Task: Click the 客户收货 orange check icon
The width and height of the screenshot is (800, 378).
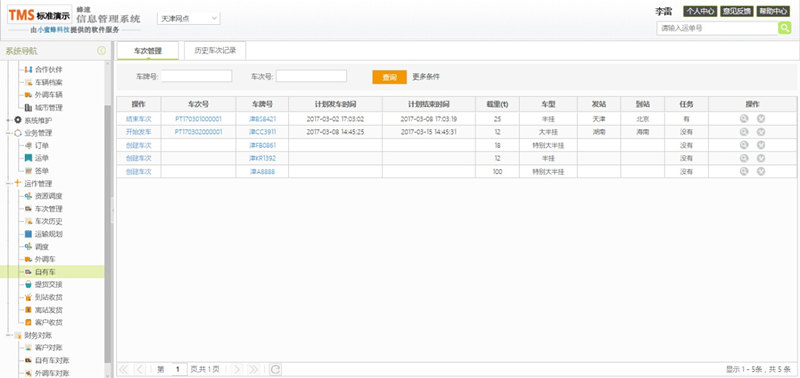Action: [x=28, y=322]
